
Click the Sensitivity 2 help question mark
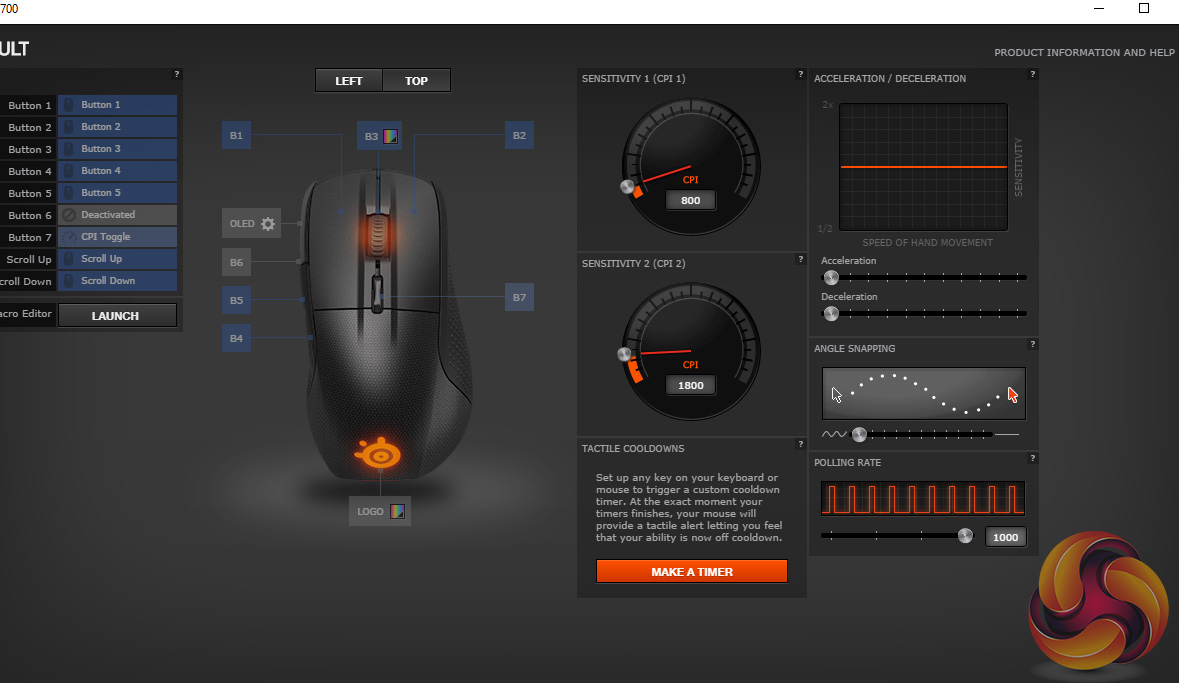[x=800, y=260]
